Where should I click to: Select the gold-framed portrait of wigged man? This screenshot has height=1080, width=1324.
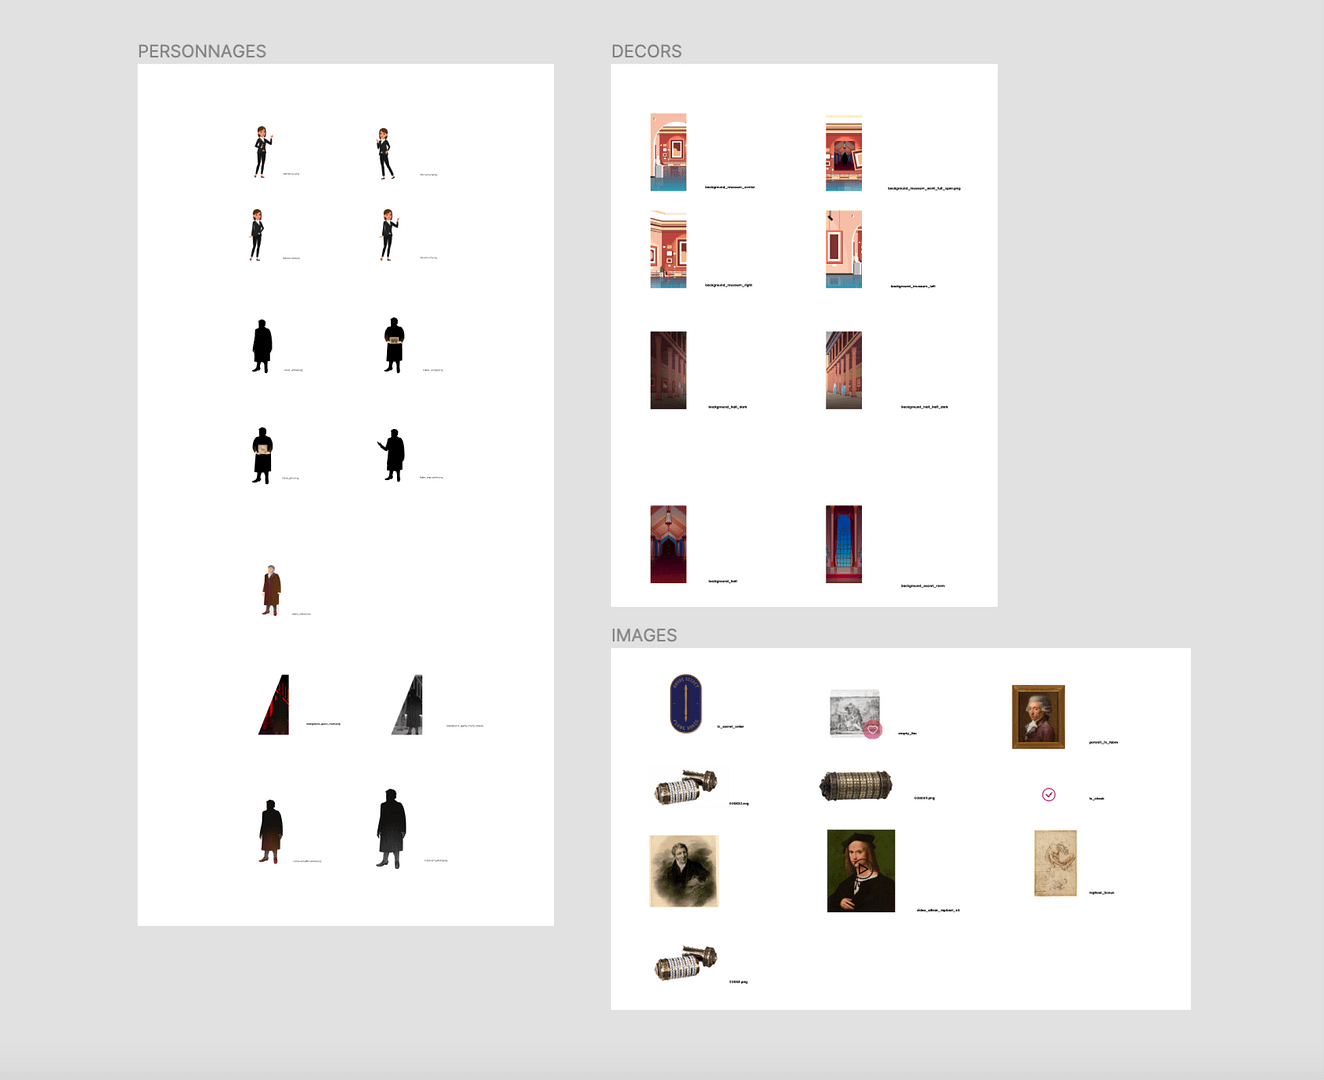click(x=1038, y=716)
